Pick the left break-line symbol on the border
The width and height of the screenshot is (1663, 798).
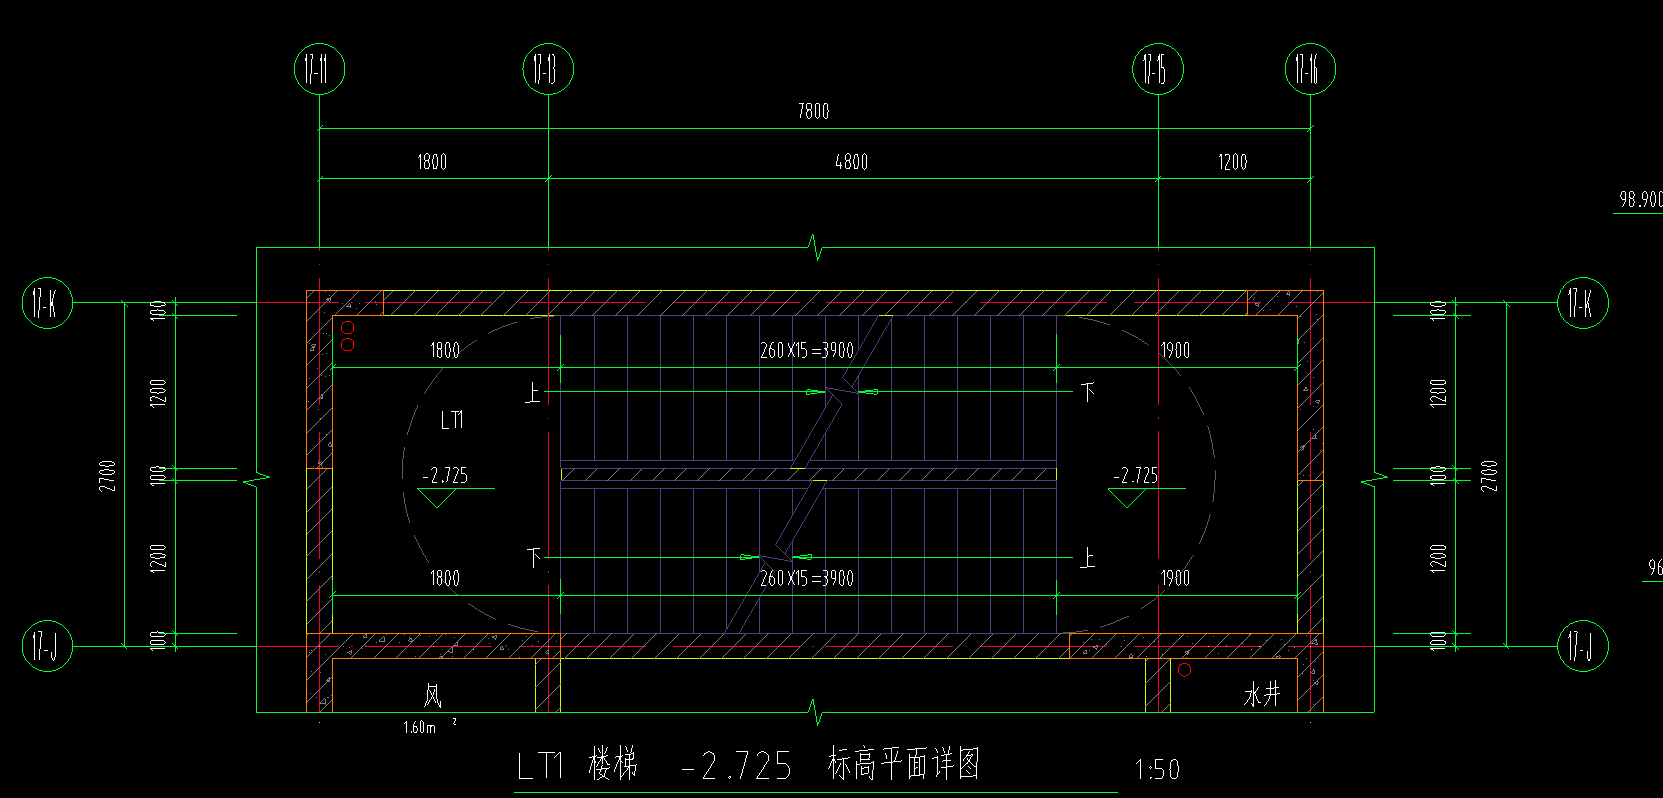[257, 479]
